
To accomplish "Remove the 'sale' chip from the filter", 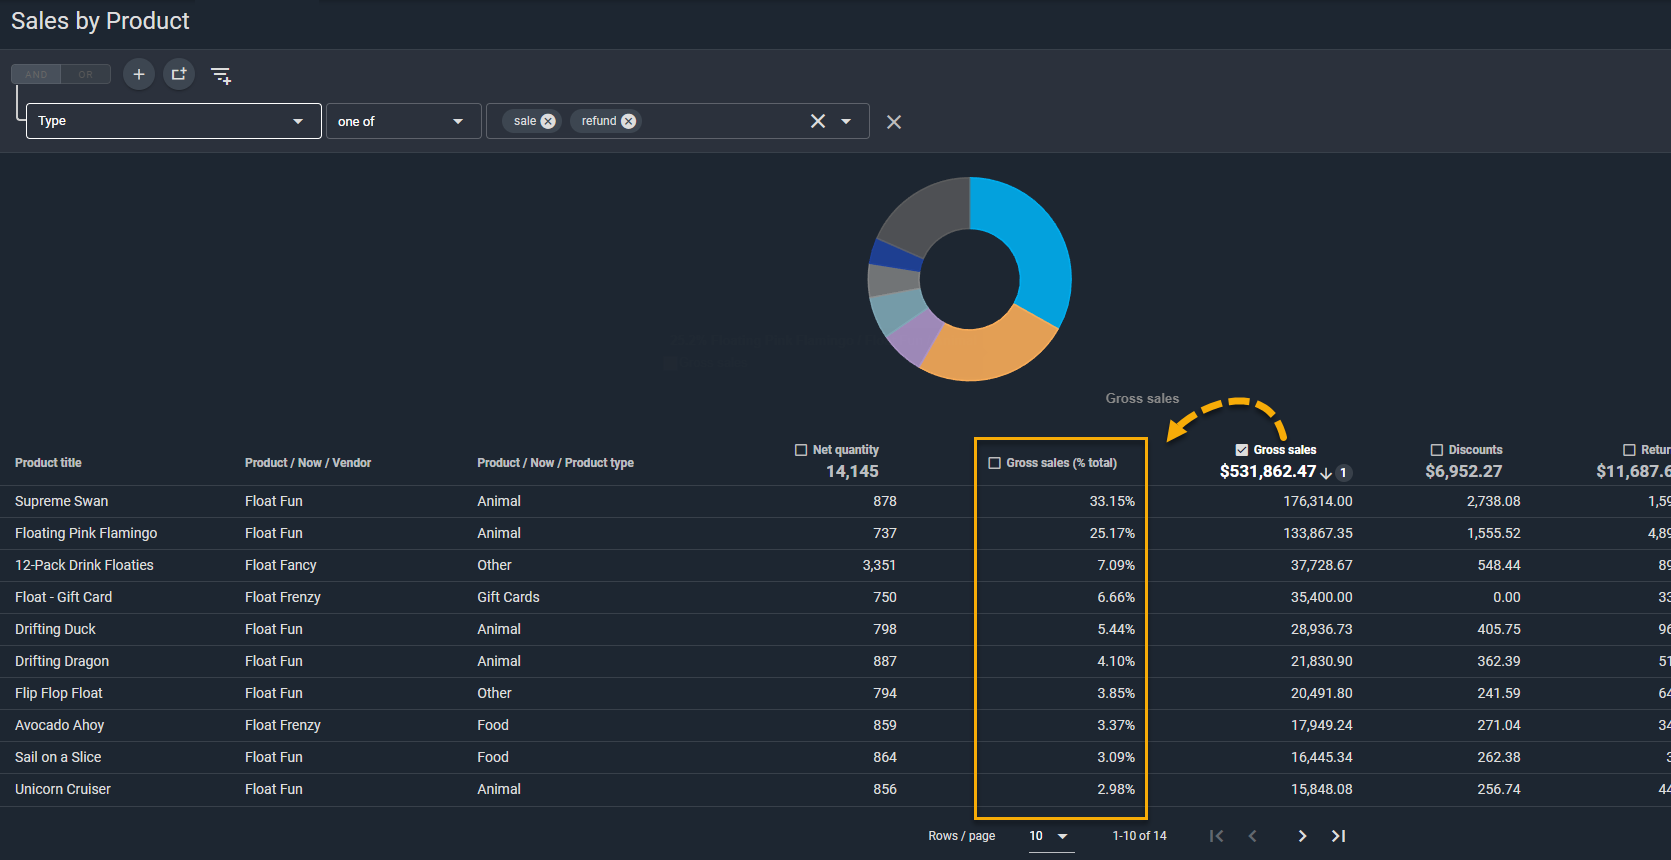I will (x=548, y=121).
